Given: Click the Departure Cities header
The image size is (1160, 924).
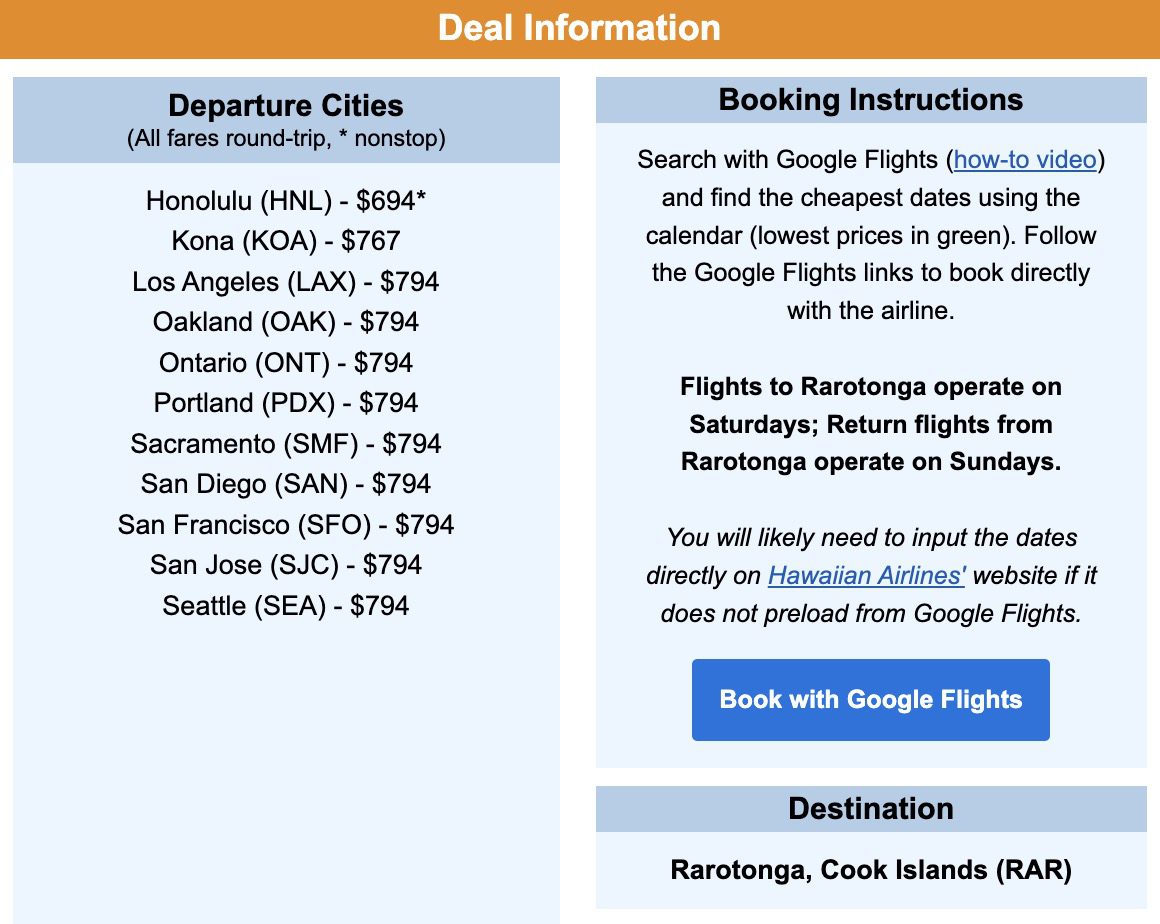Looking at the screenshot, I should [x=285, y=106].
